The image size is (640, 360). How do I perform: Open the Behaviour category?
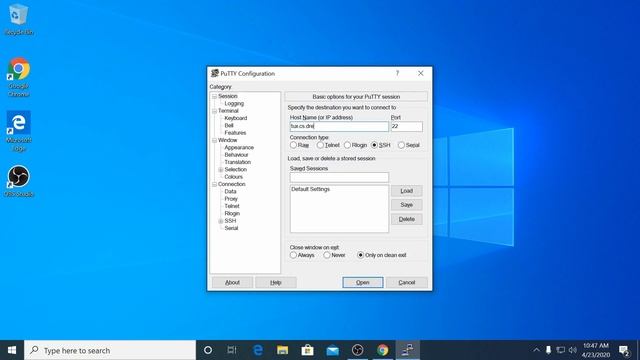[236, 155]
